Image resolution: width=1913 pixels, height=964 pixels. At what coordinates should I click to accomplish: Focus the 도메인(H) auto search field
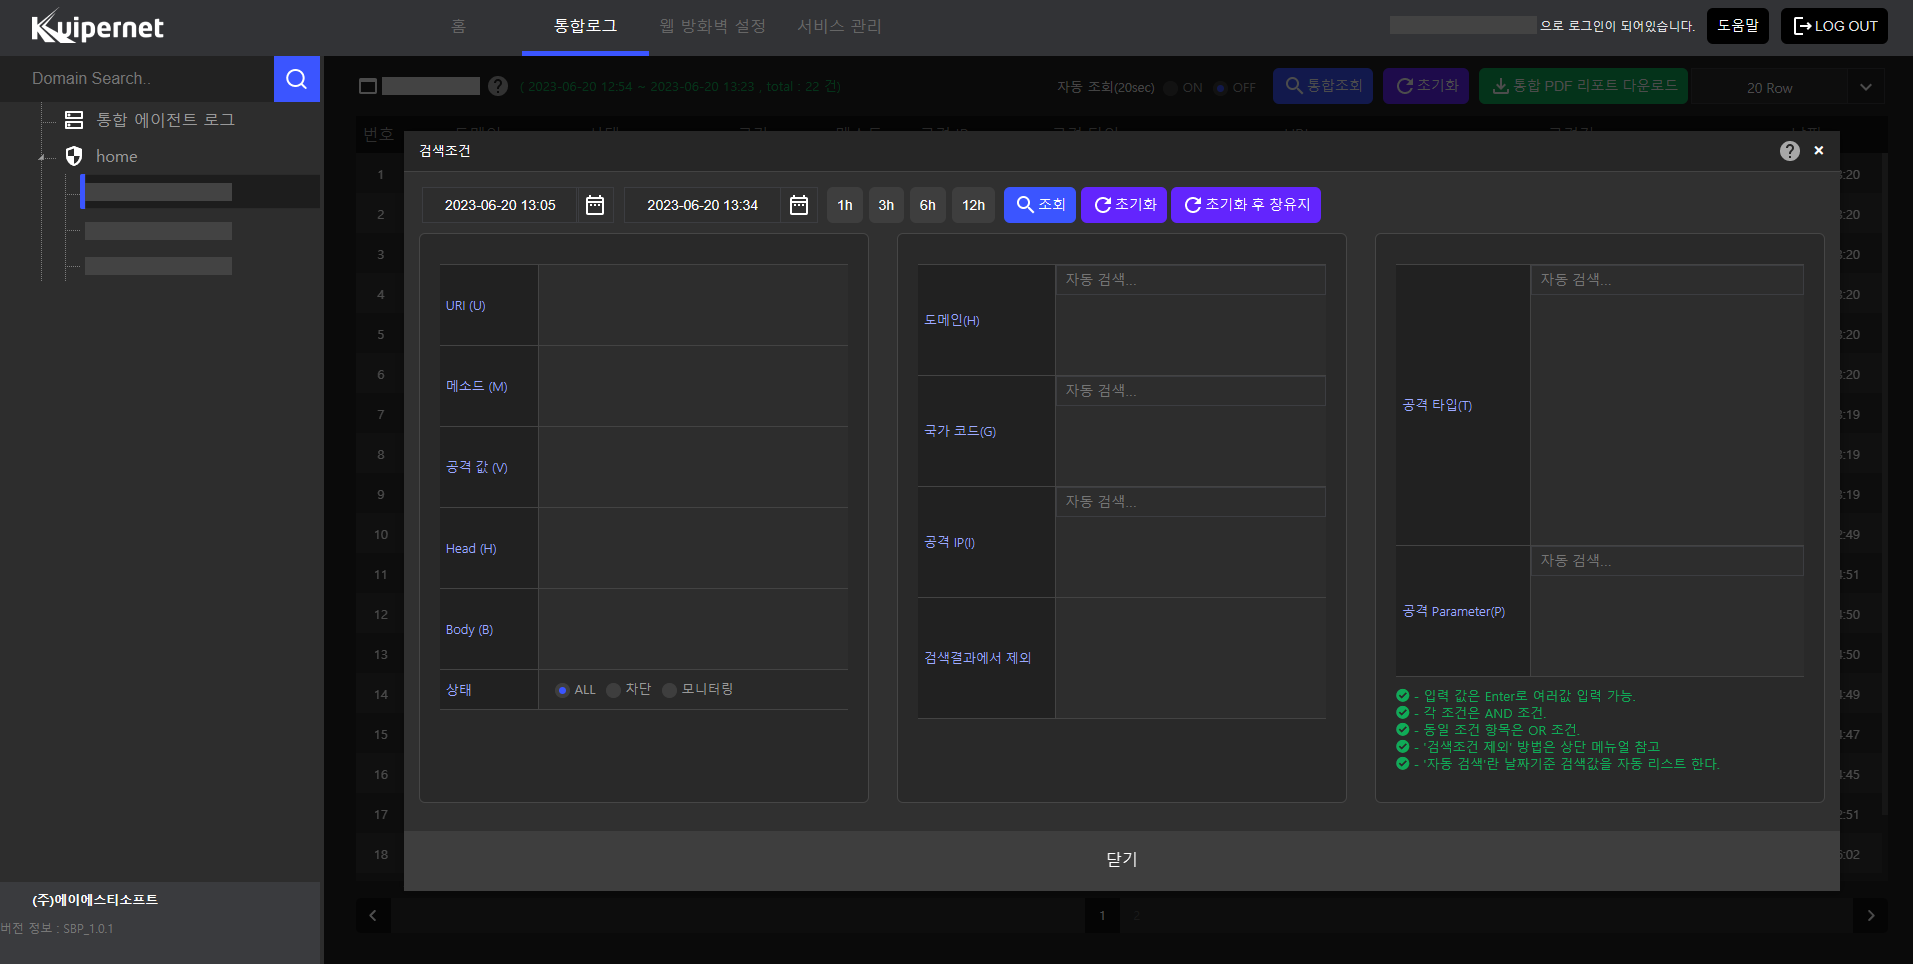pos(1190,280)
